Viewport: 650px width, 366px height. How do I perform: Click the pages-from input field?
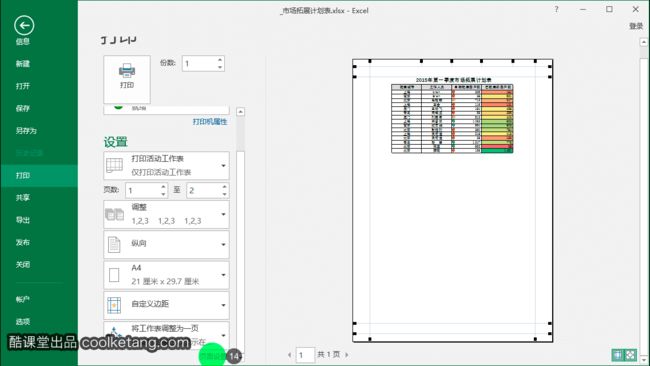tap(143, 190)
